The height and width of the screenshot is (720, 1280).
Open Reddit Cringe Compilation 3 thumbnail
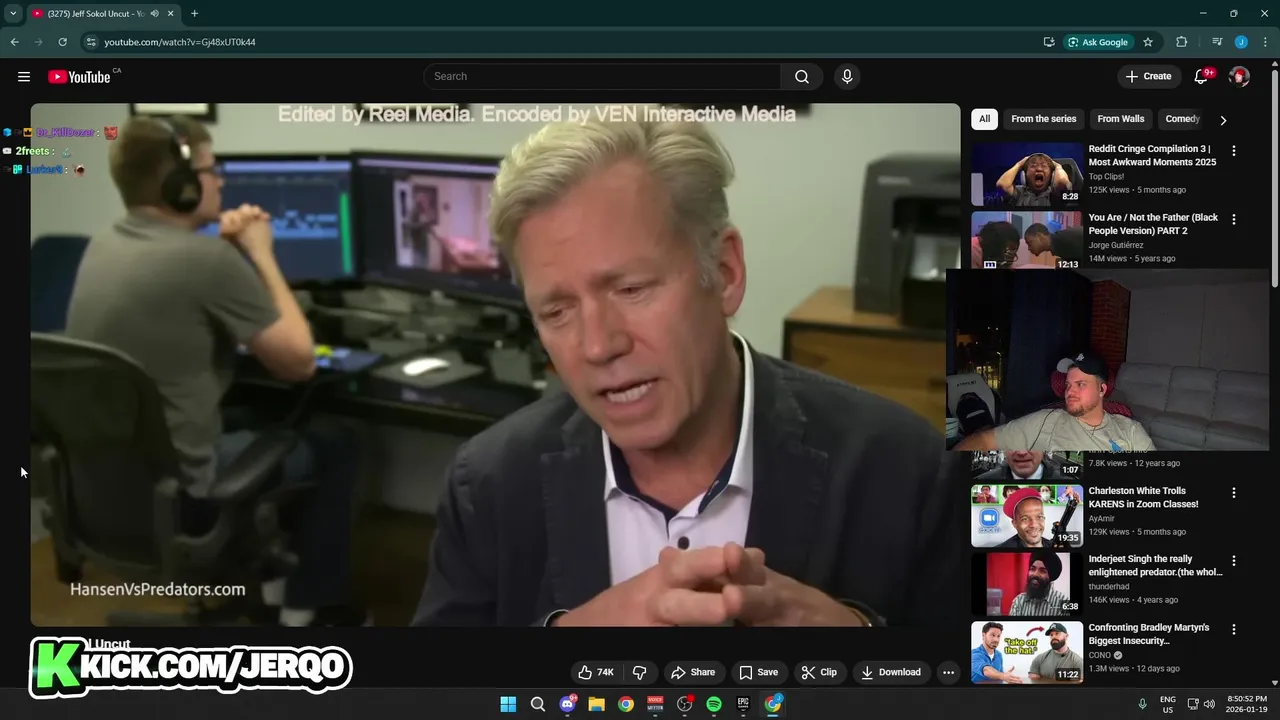(1027, 173)
